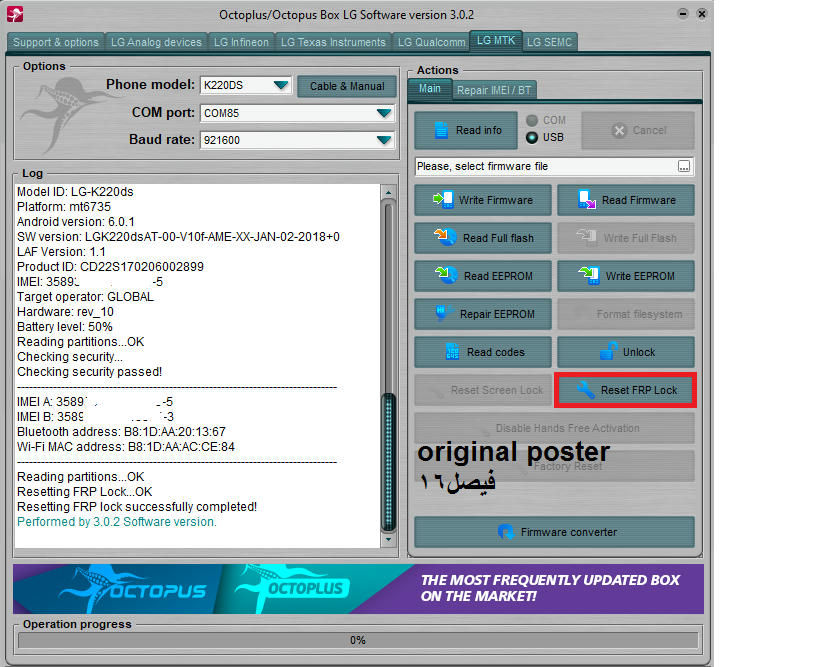
Task: Click the Firmware converter button label
Action: tap(569, 532)
